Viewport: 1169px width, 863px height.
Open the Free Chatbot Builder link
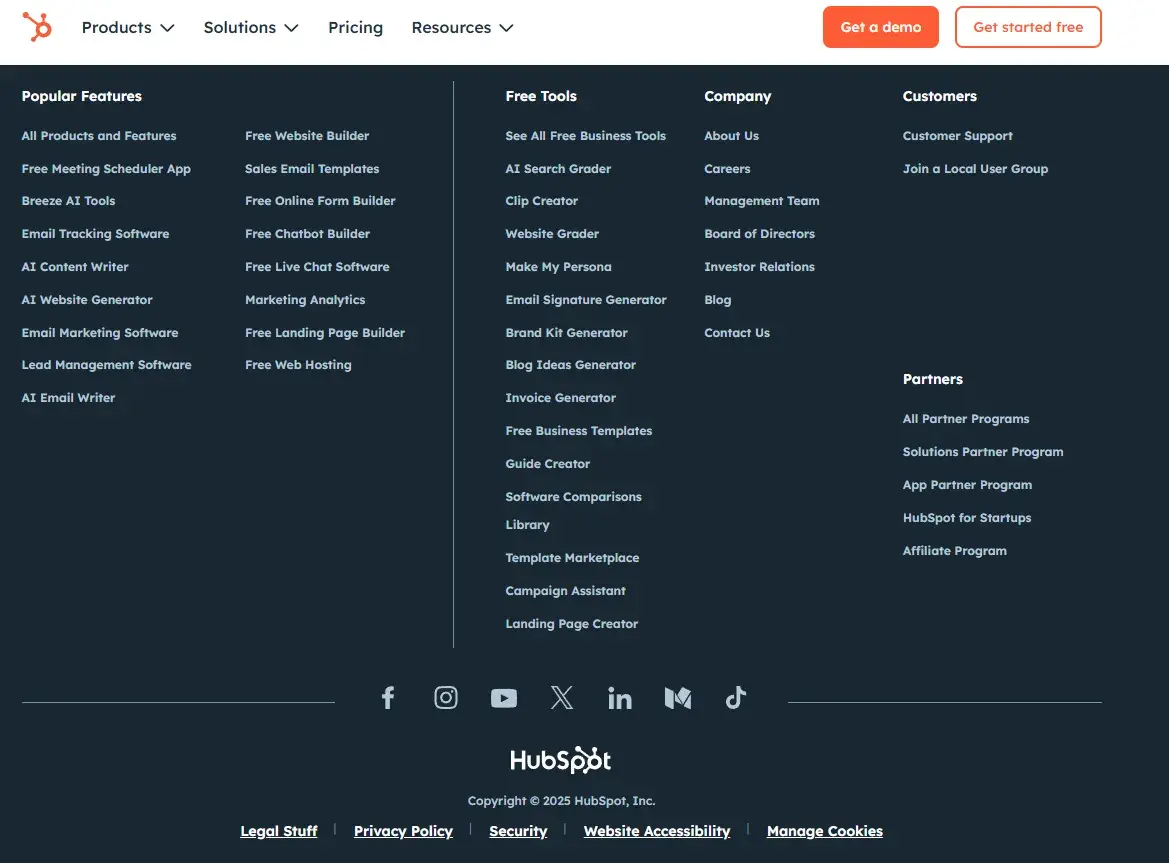click(307, 234)
